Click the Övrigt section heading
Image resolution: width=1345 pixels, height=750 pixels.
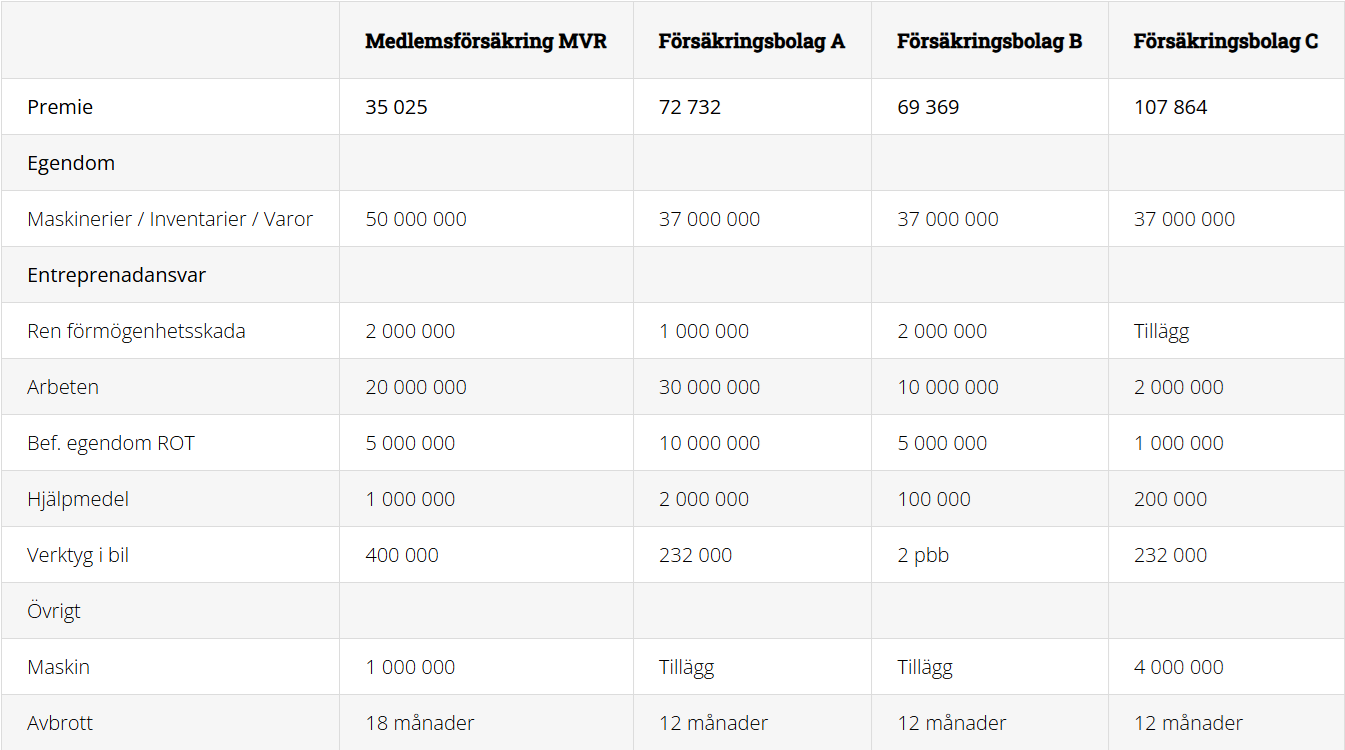(x=54, y=611)
